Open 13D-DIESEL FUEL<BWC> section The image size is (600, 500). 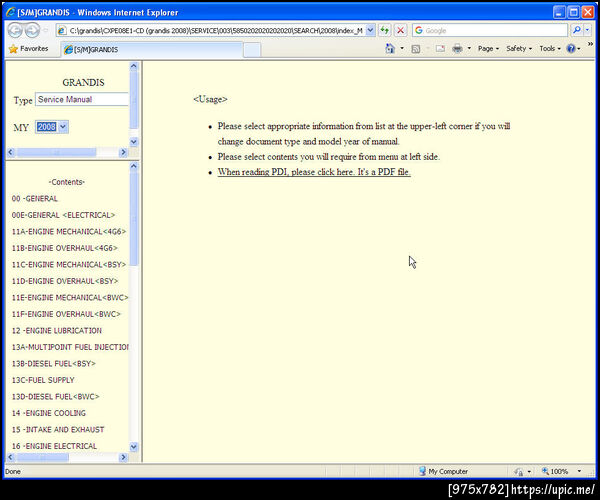pos(55,396)
